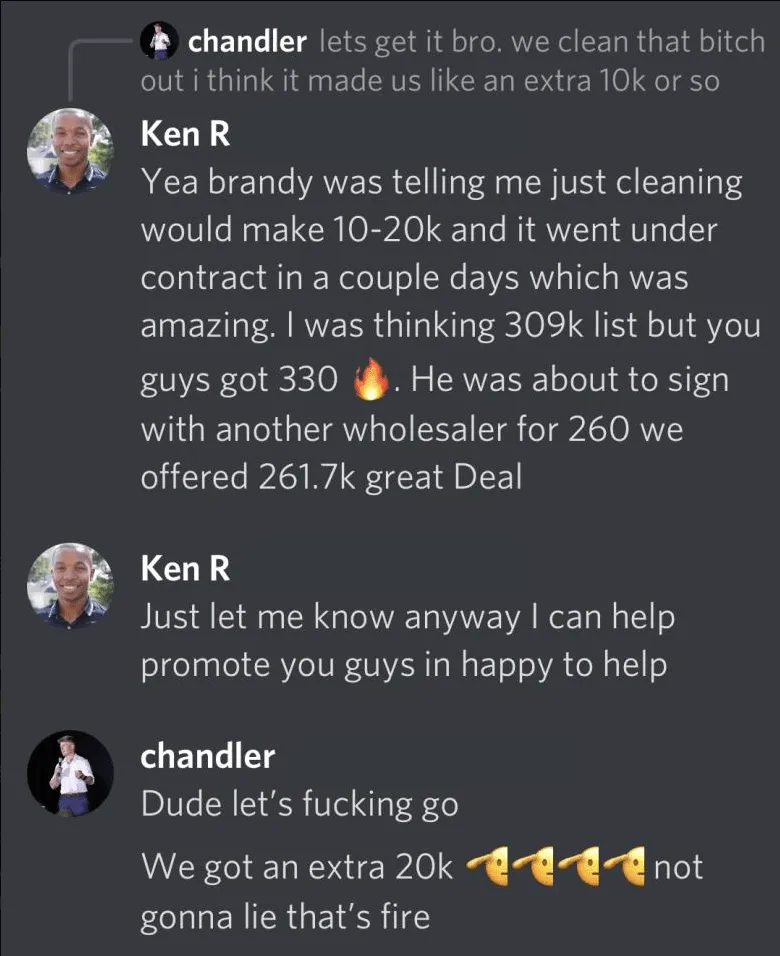Click the third lying-face emoji
Screen dimensions: 780x956
[x=578, y=866]
